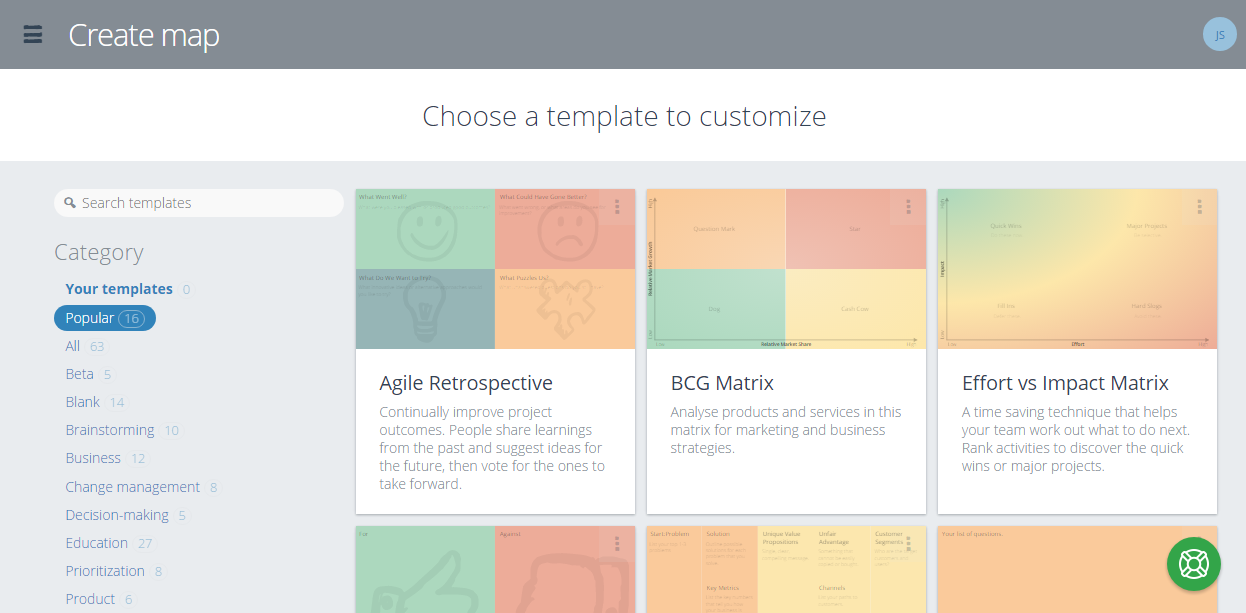Browse the Prioritization category
The image size is (1246, 613).
click(x=105, y=570)
